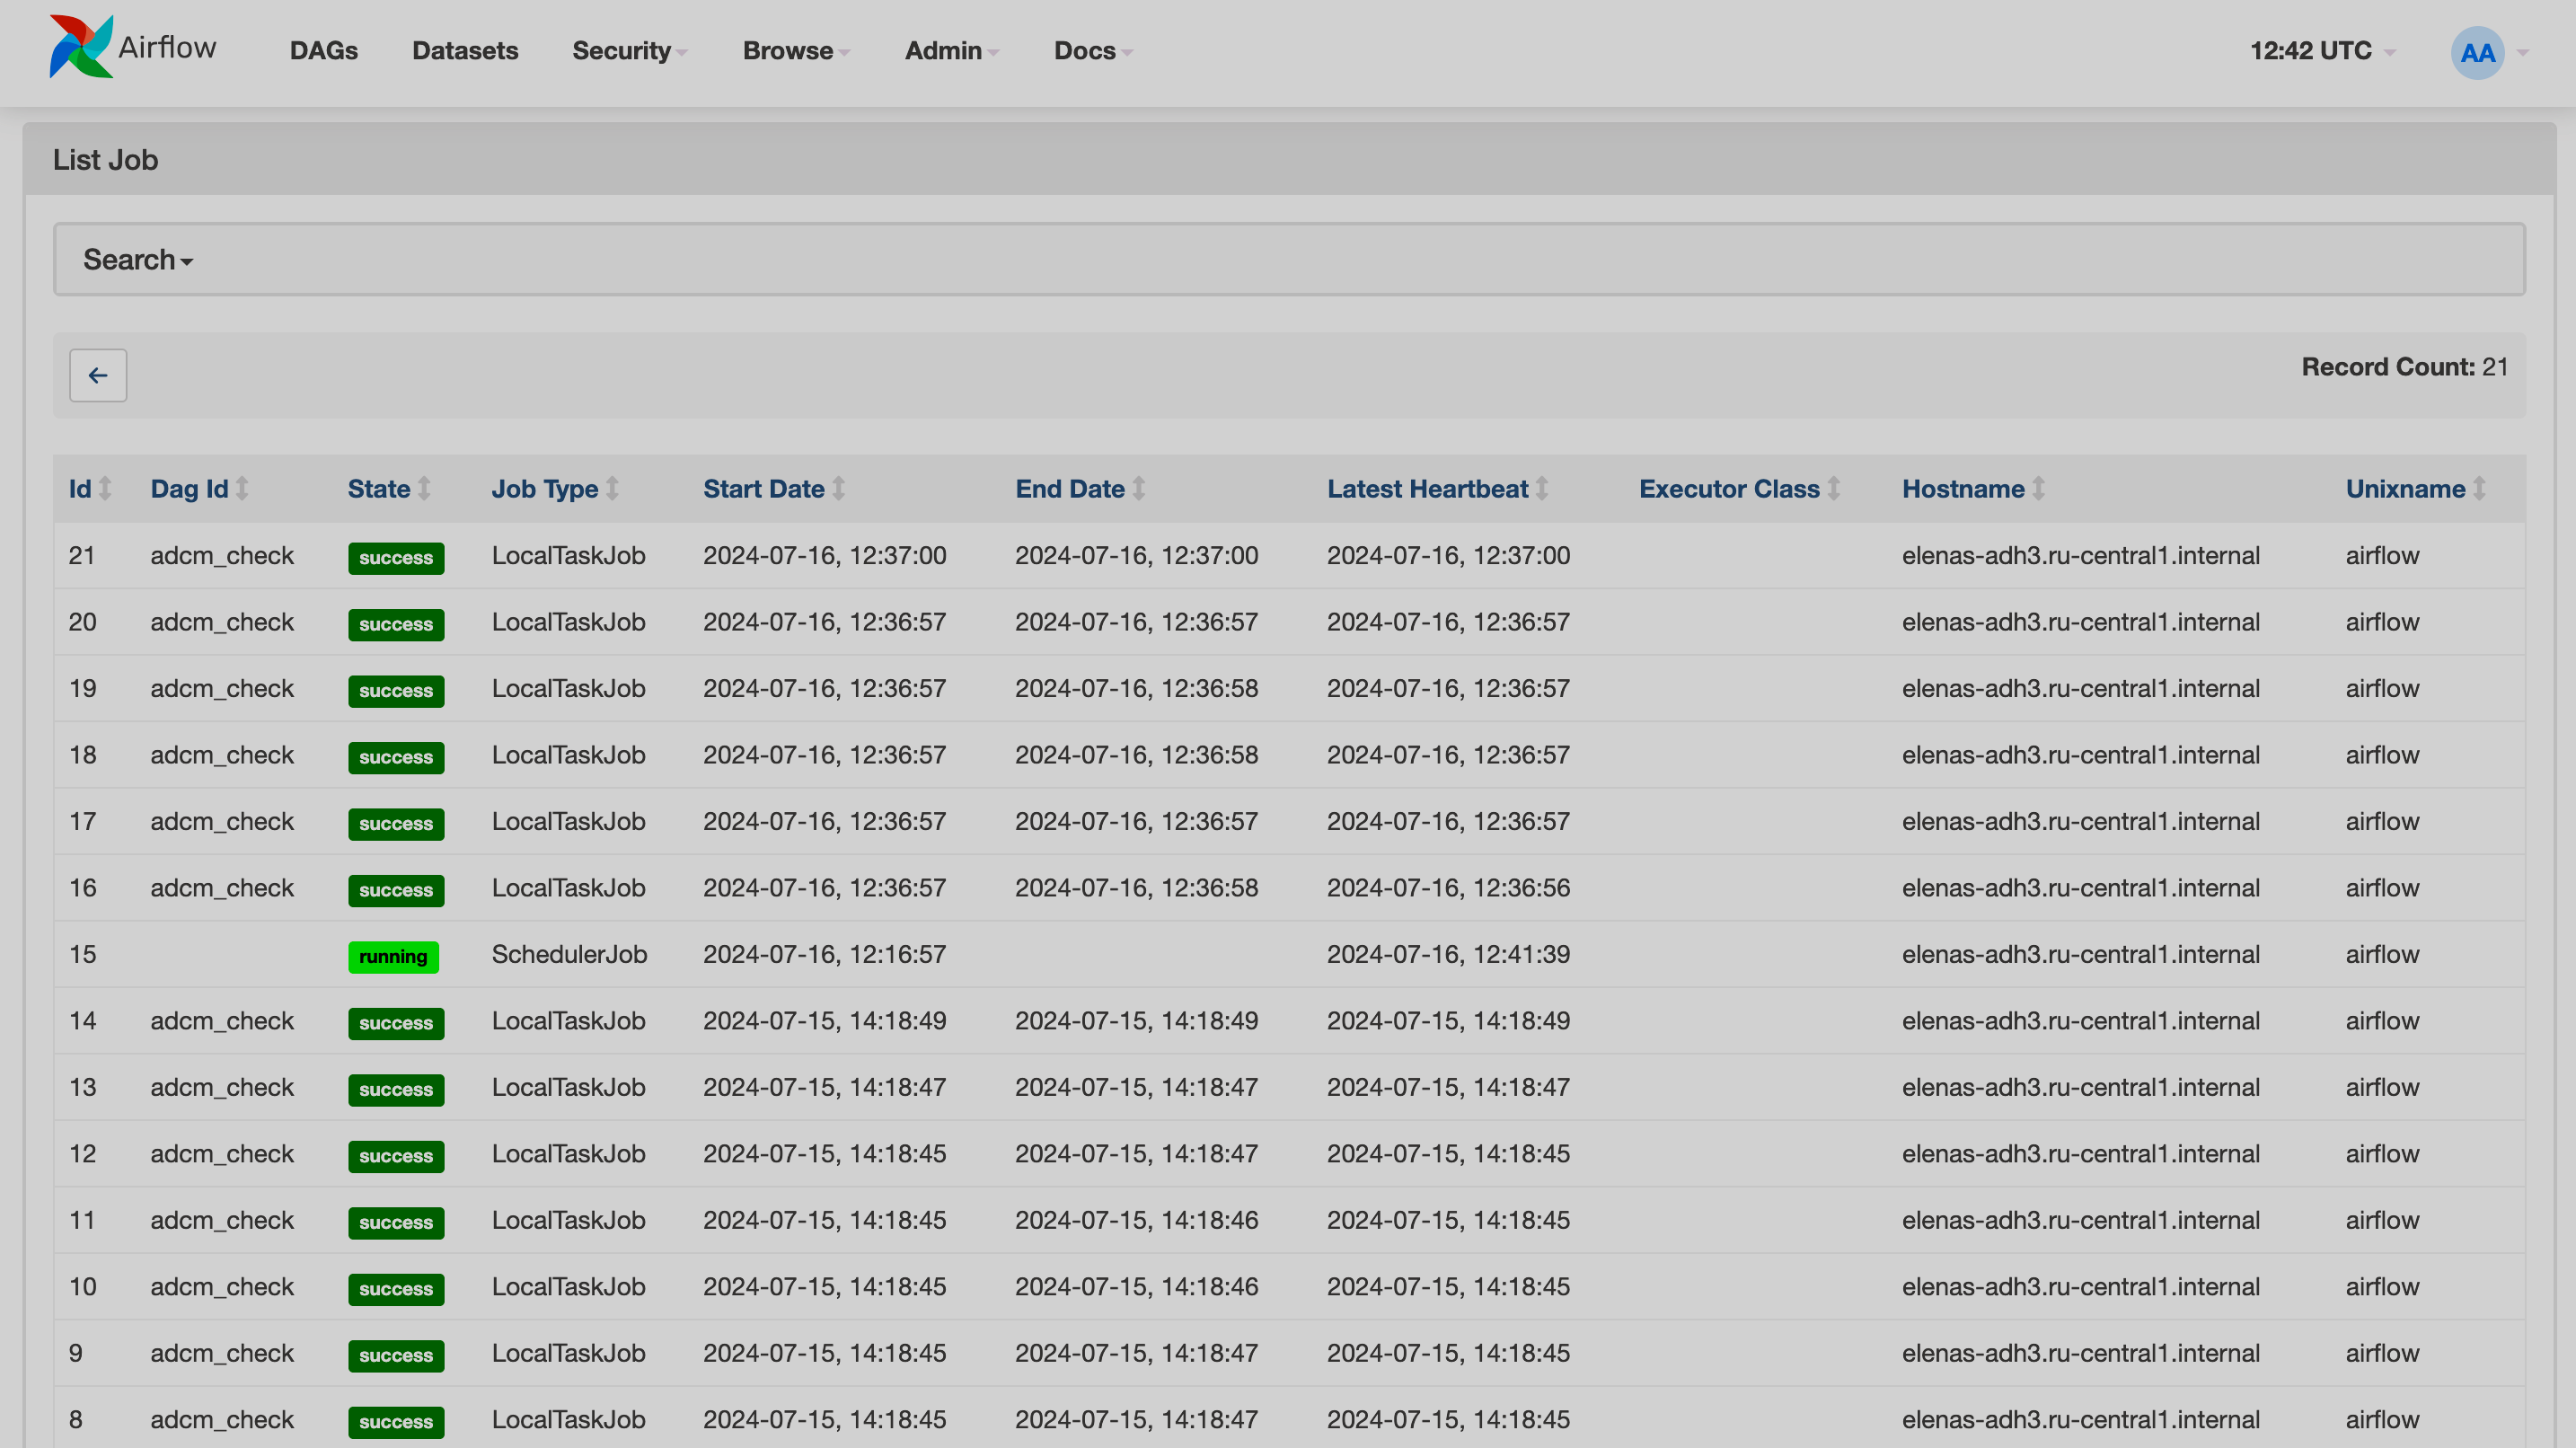The height and width of the screenshot is (1448, 2576).
Task: Sort by Id column arrows
Action: click(105, 489)
